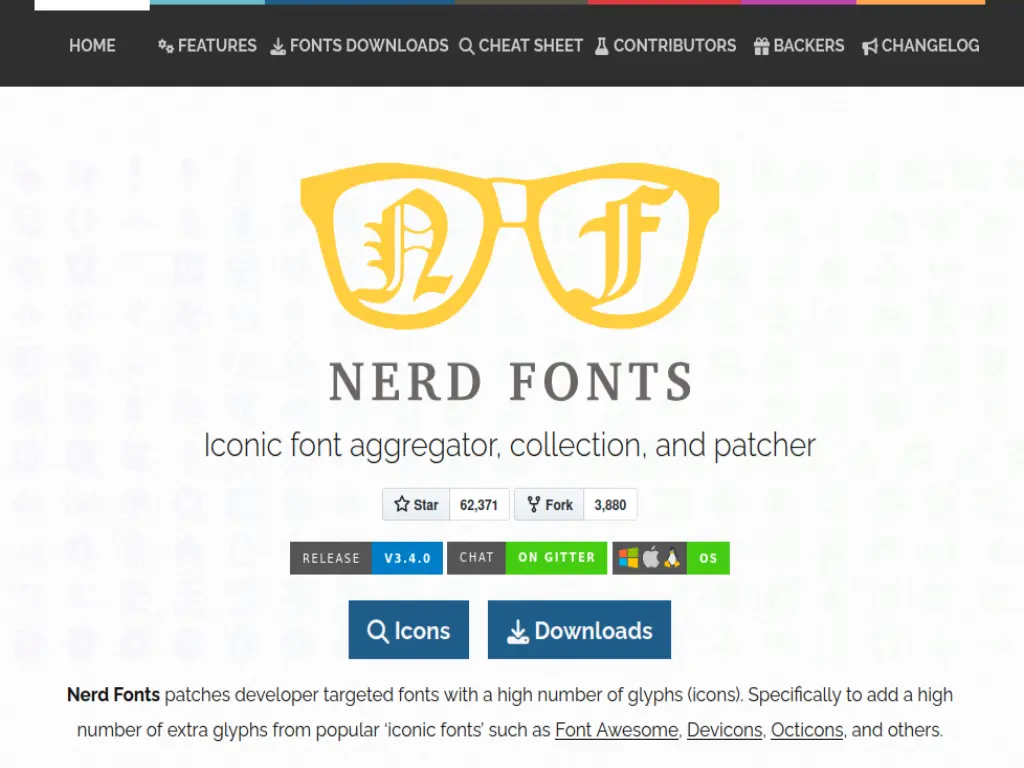Click the download icon in Downloads button
Viewport: 1024px width, 768px height.
[518, 632]
